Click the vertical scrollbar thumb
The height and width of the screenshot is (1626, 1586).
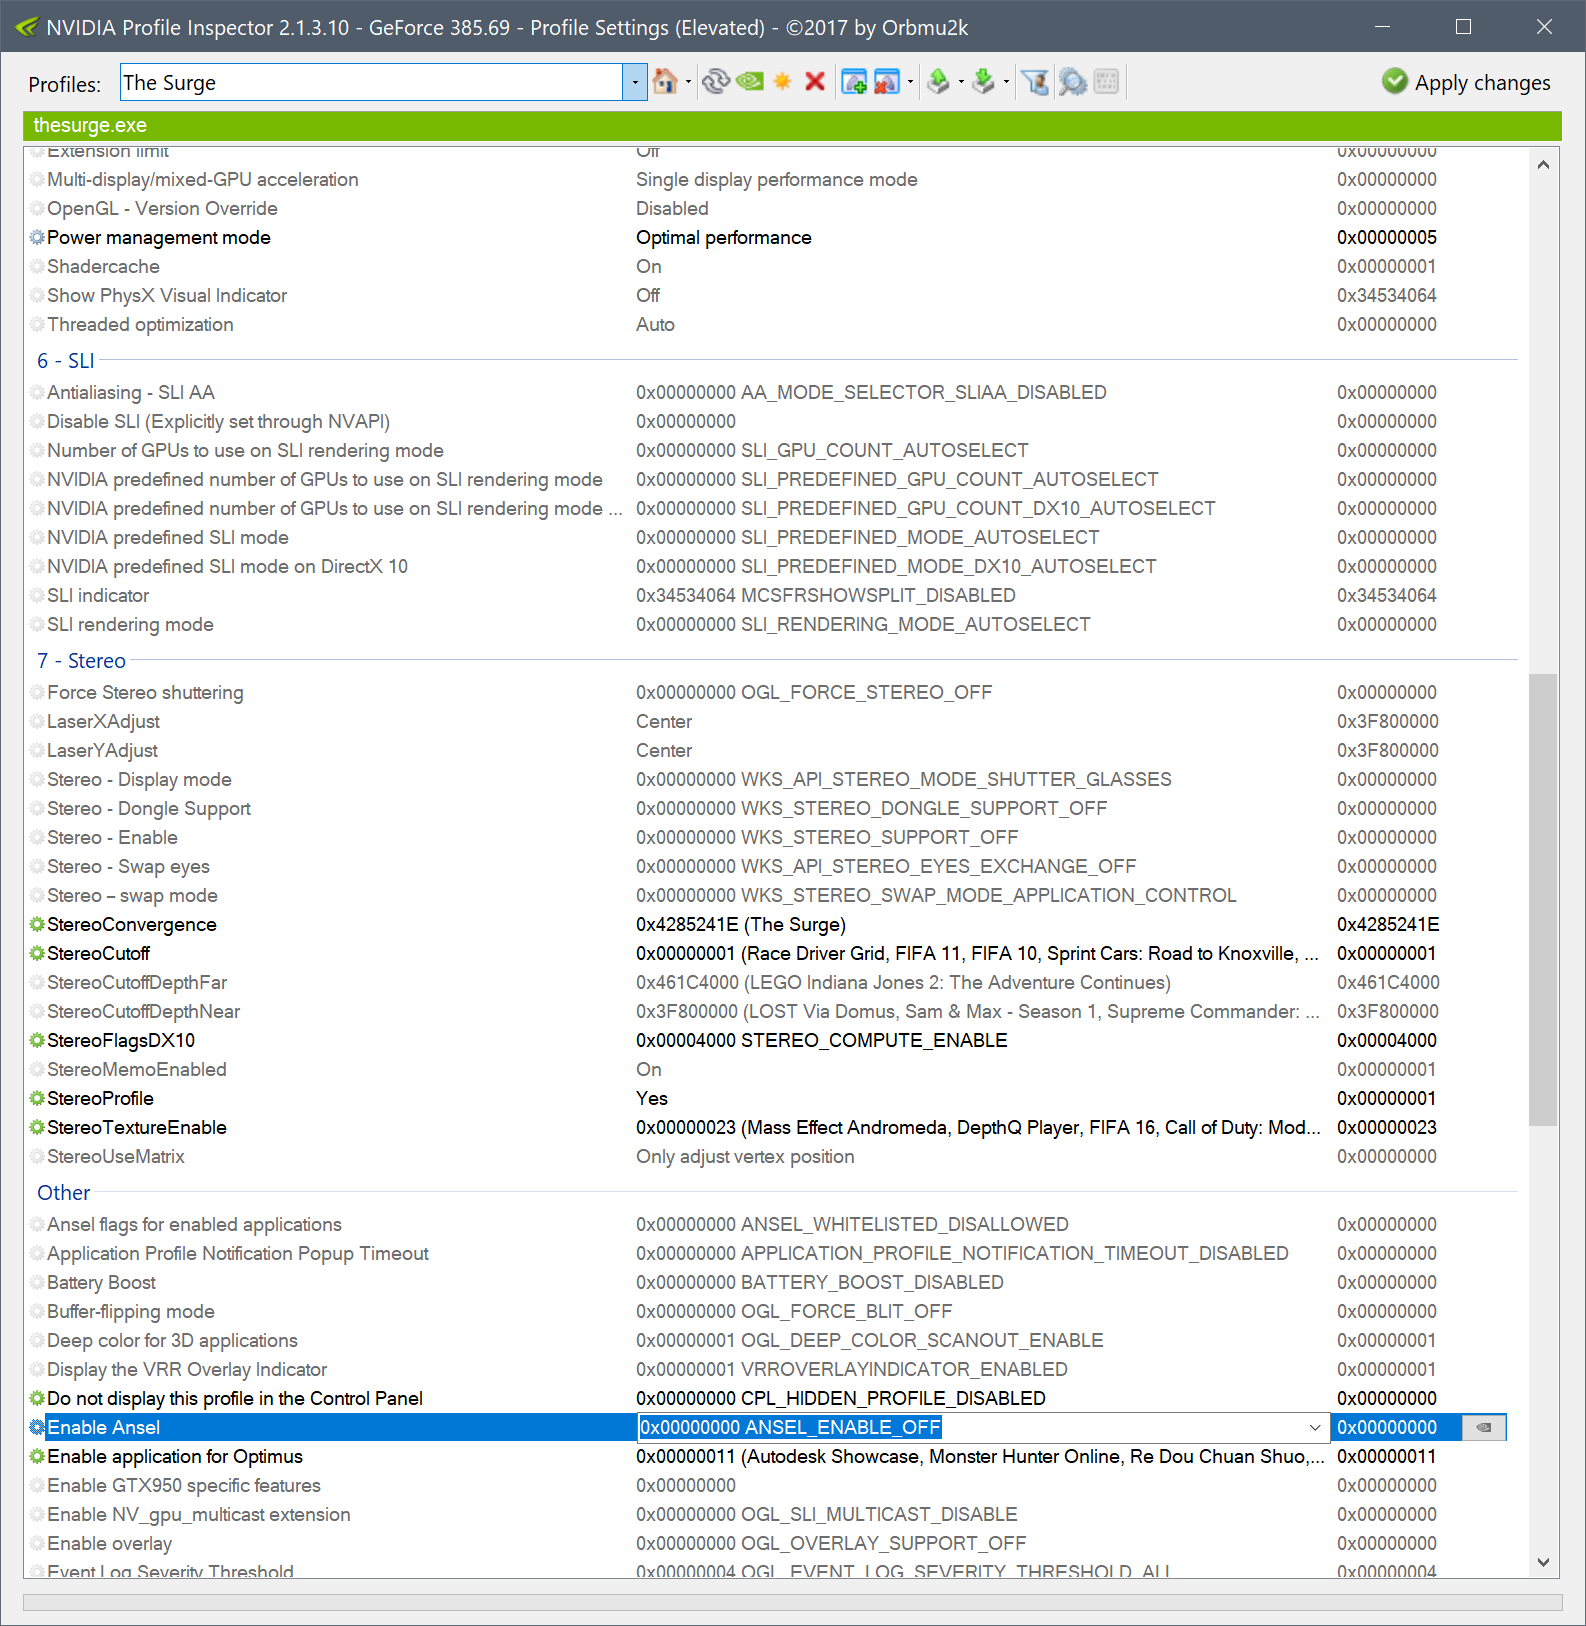(x=1544, y=900)
